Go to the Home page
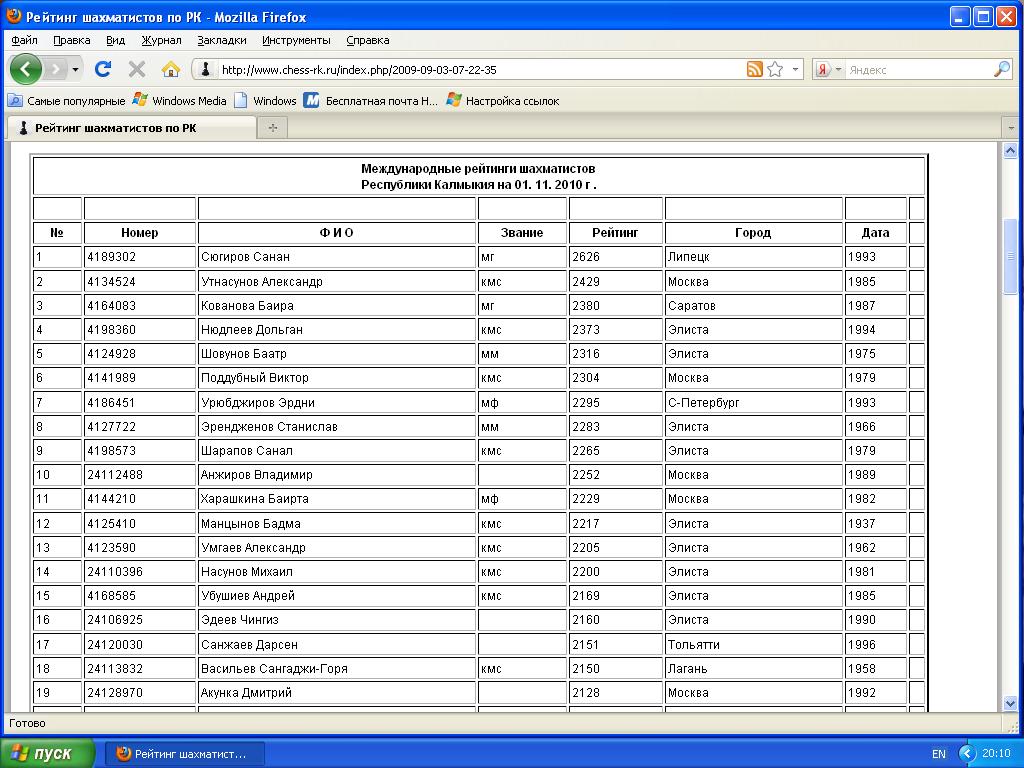Screen dimensions: 1024x768 click(171, 69)
